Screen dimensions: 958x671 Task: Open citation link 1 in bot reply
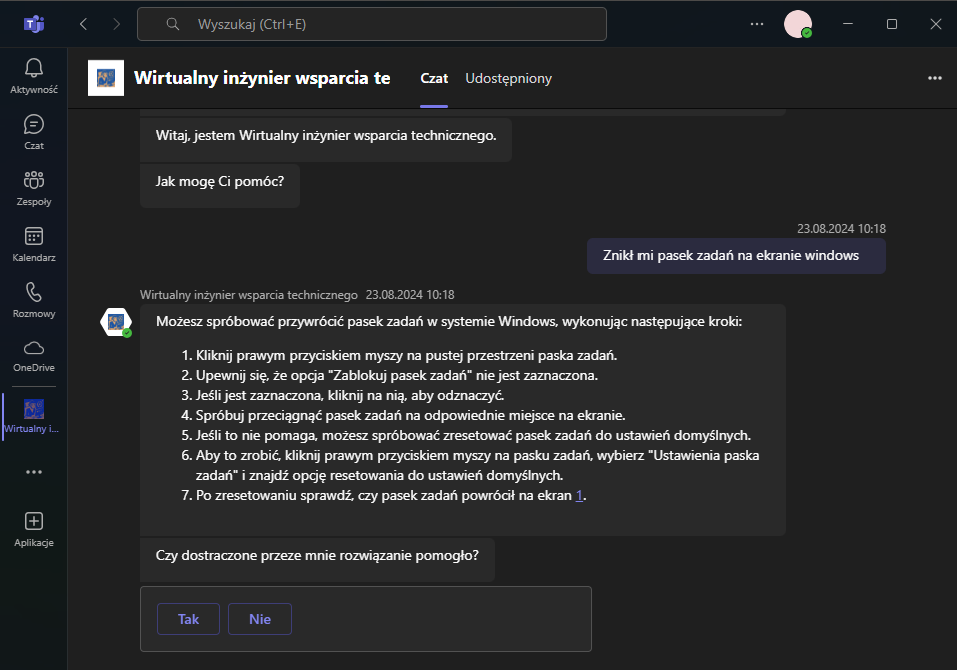tap(579, 496)
